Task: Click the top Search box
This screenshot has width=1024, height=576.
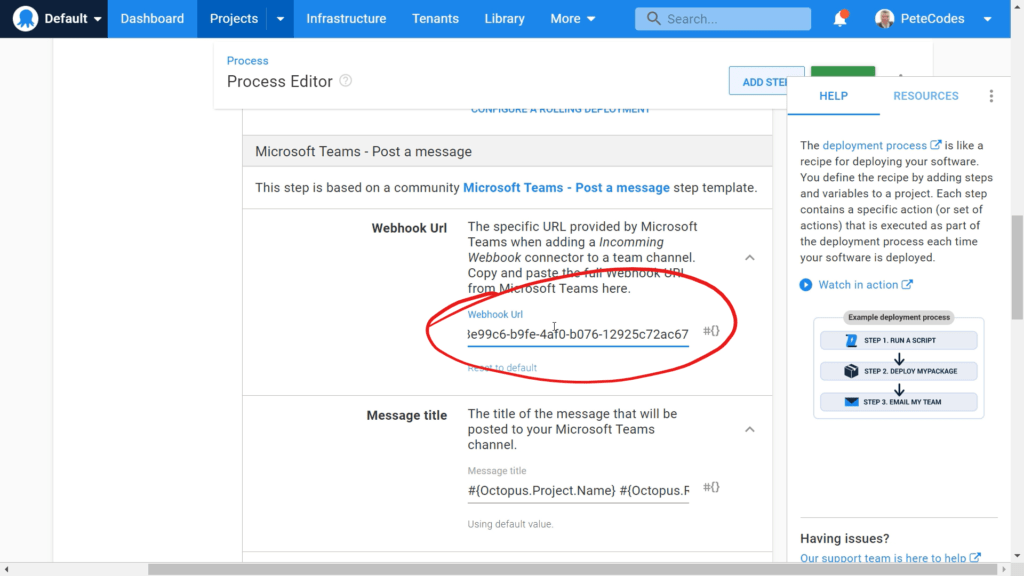Action: click(x=723, y=18)
